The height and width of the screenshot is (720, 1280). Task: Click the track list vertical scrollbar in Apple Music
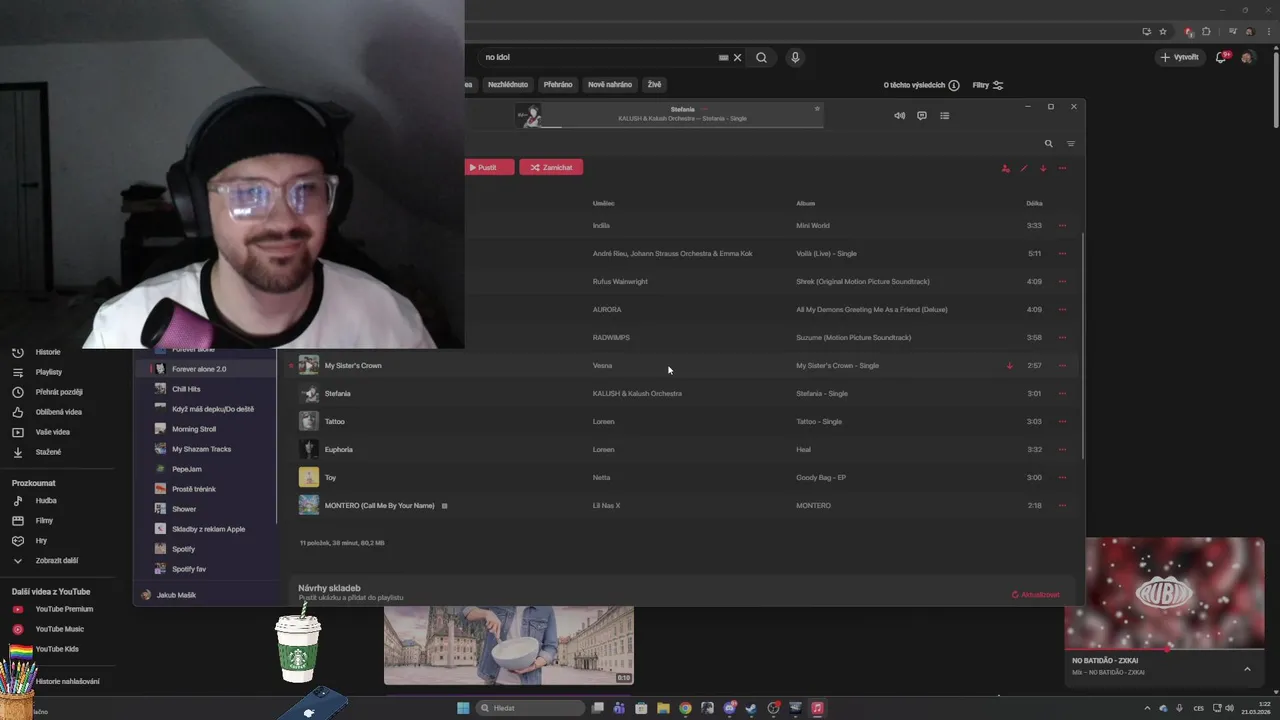coord(1082,345)
